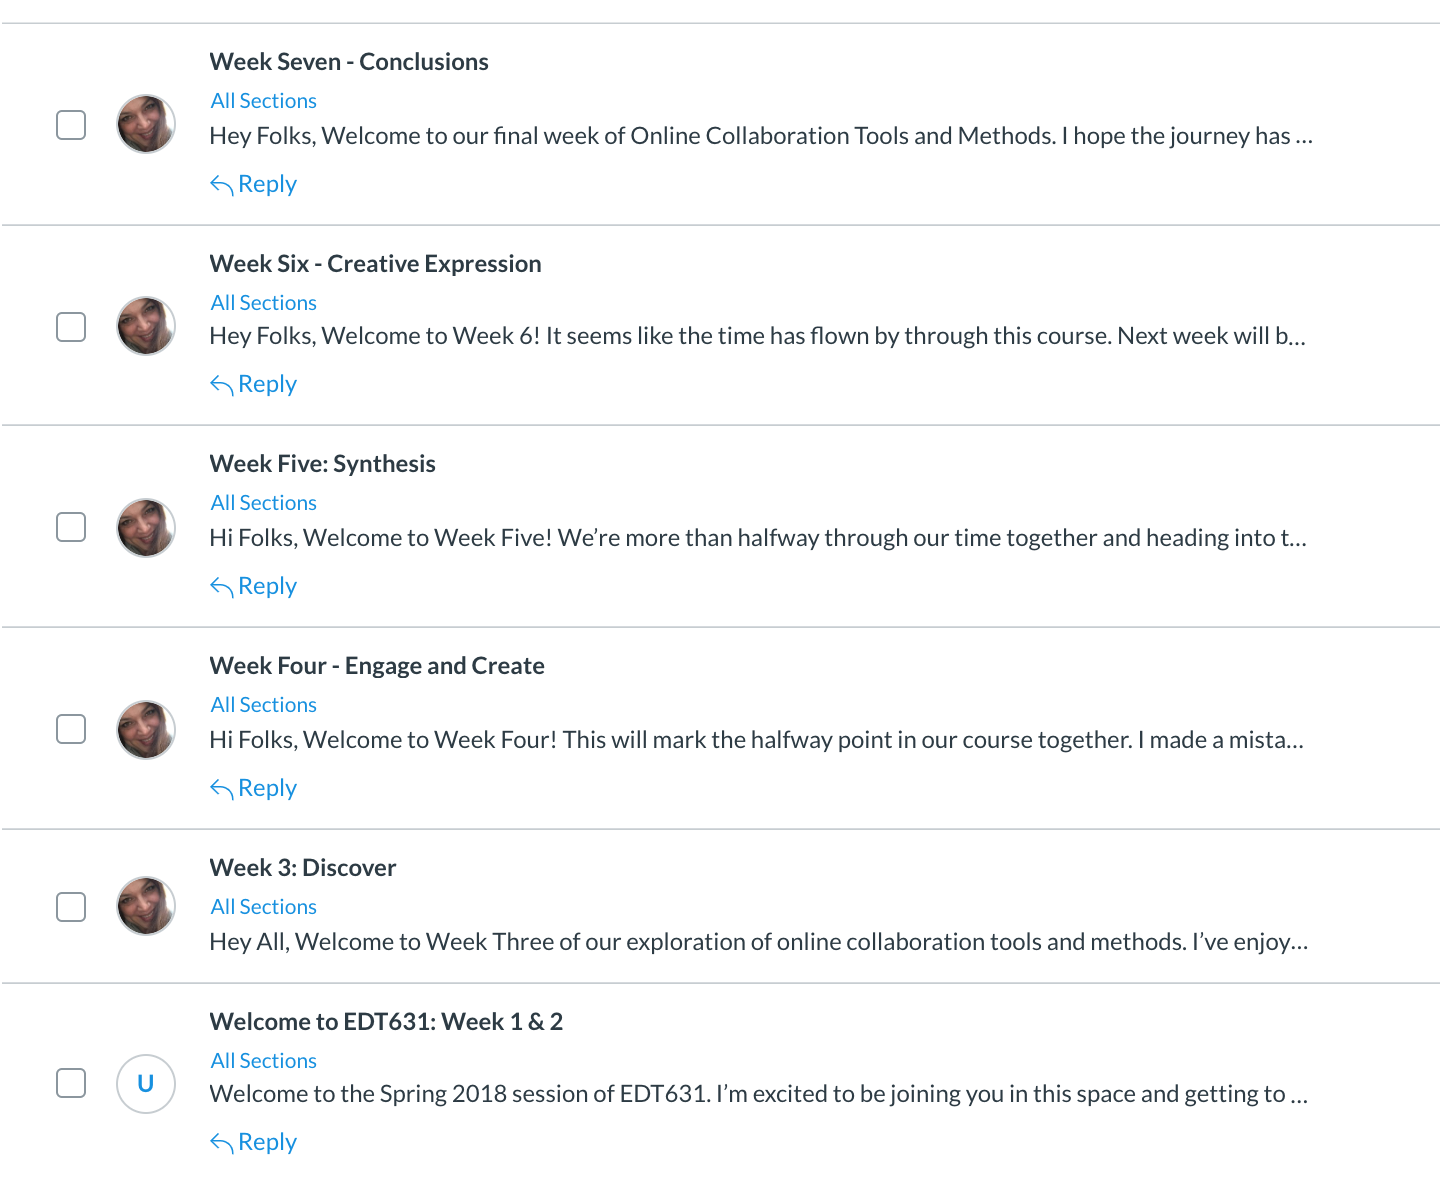Mark the Week Four - Engage and Create checkbox
The height and width of the screenshot is (1180, 1440).
[71, 729]
